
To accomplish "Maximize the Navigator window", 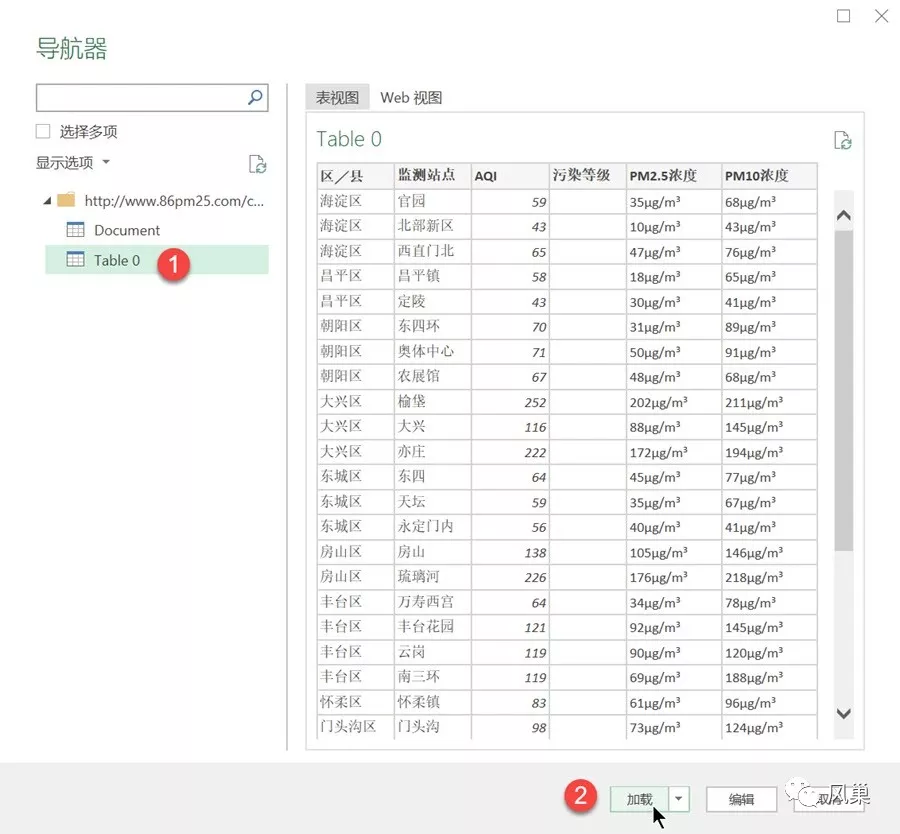I will coord(843,16).
